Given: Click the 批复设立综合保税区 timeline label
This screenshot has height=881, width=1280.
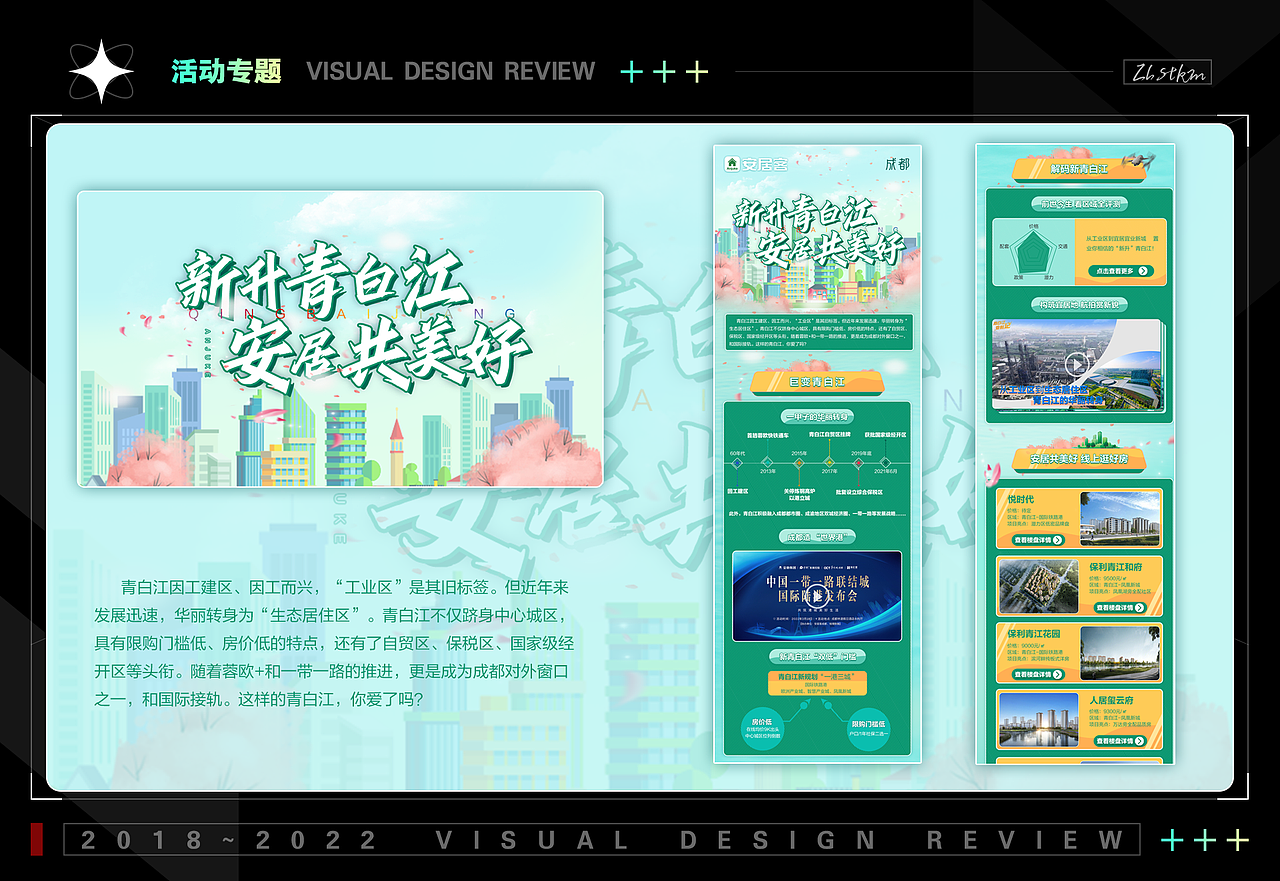Looking at the screenshot, I should click(861, 492).
